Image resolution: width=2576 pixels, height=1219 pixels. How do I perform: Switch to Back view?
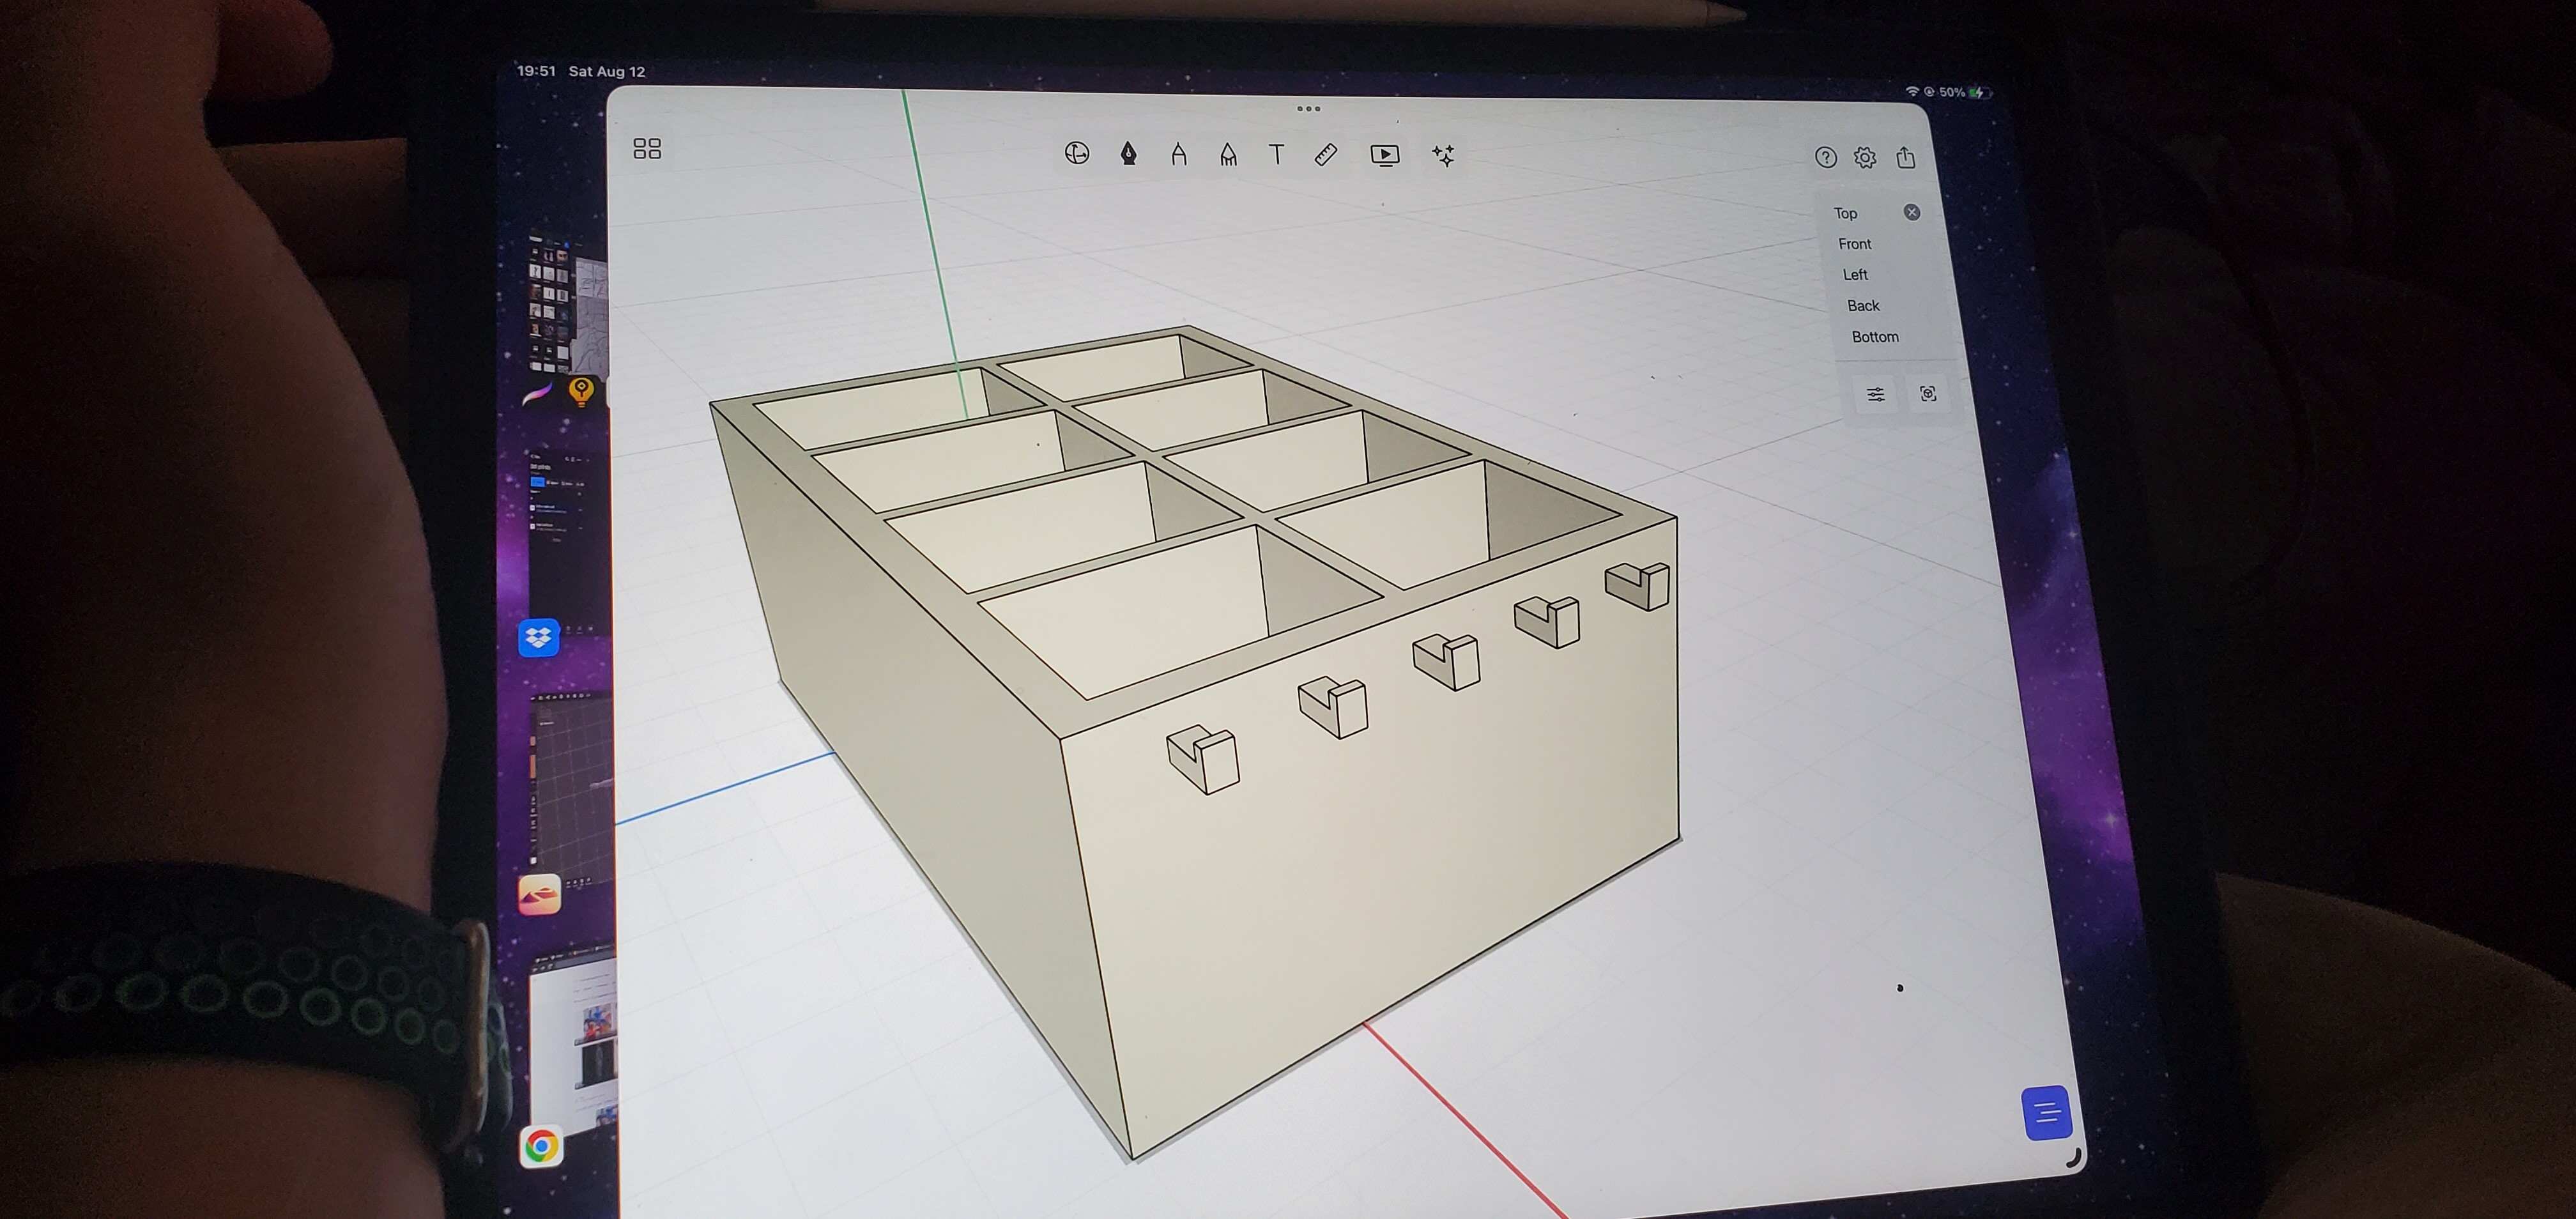(1863, 306)
